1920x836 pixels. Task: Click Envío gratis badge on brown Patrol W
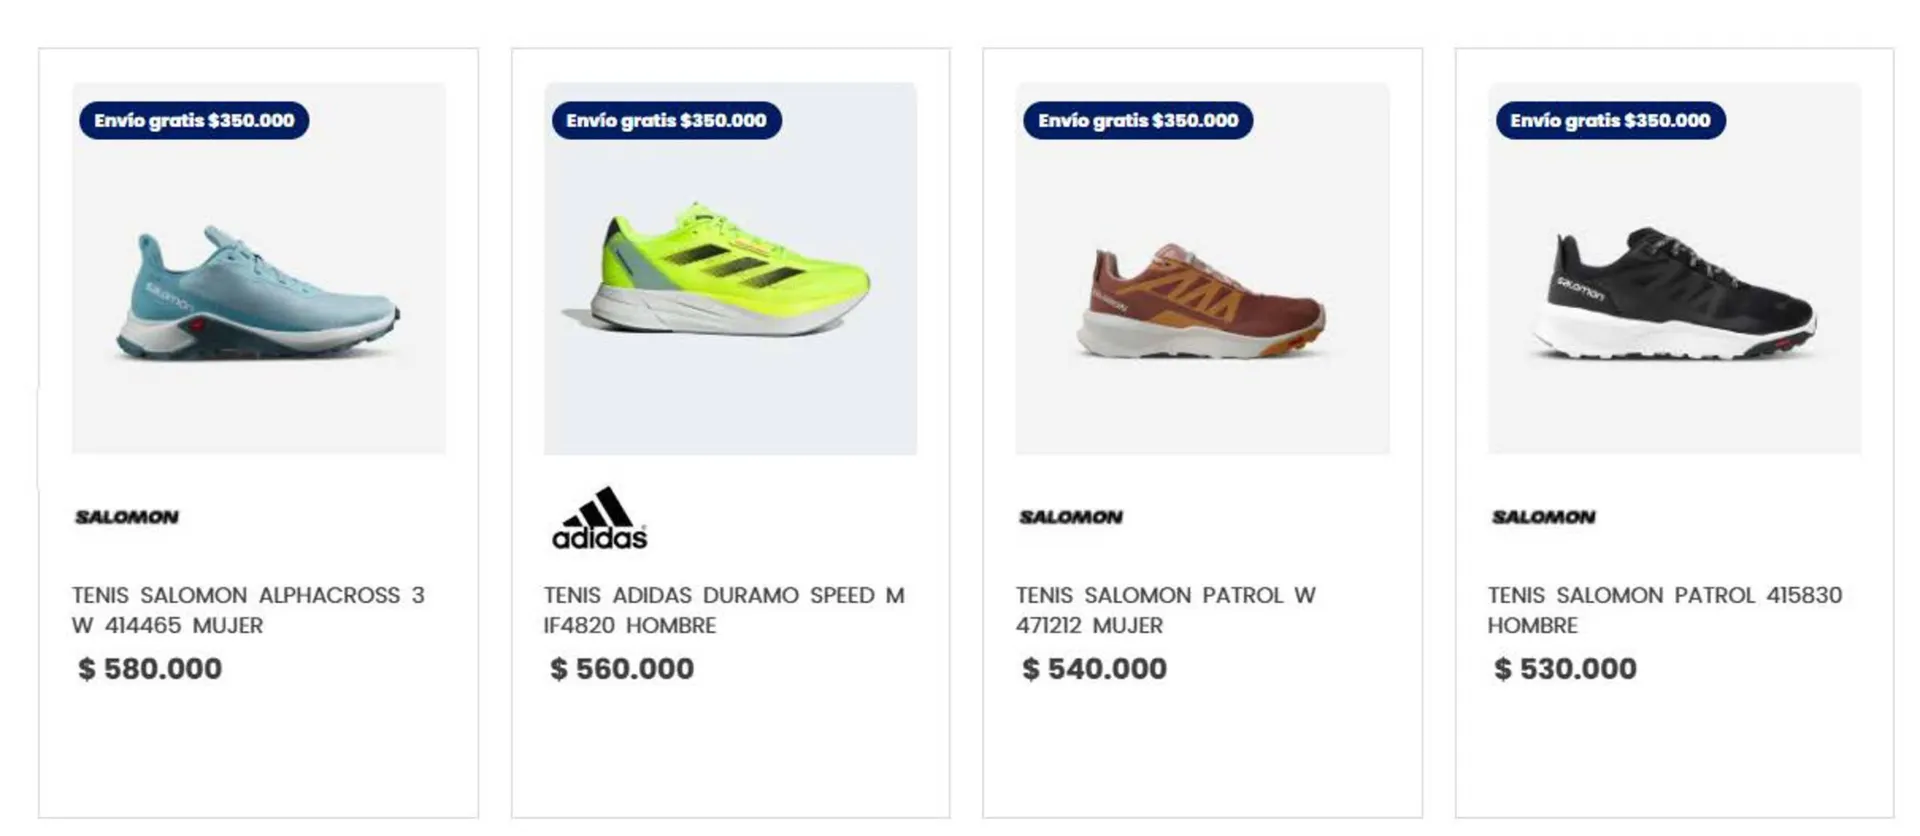(1138, 121)
